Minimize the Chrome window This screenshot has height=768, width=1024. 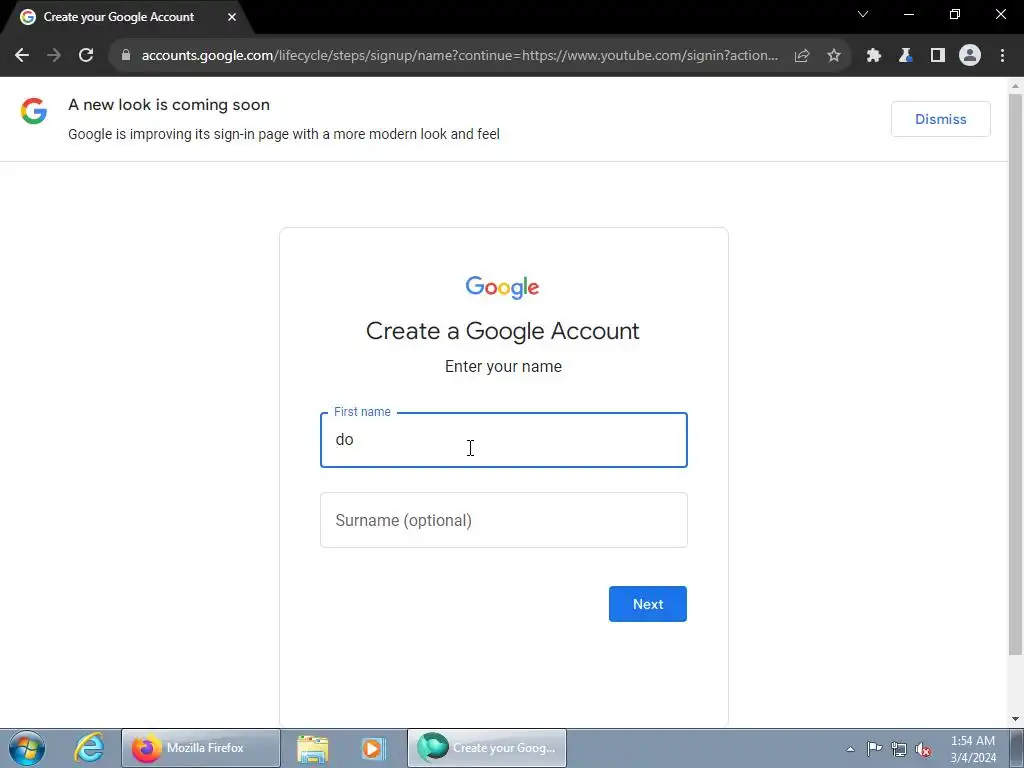click(908, 14)
